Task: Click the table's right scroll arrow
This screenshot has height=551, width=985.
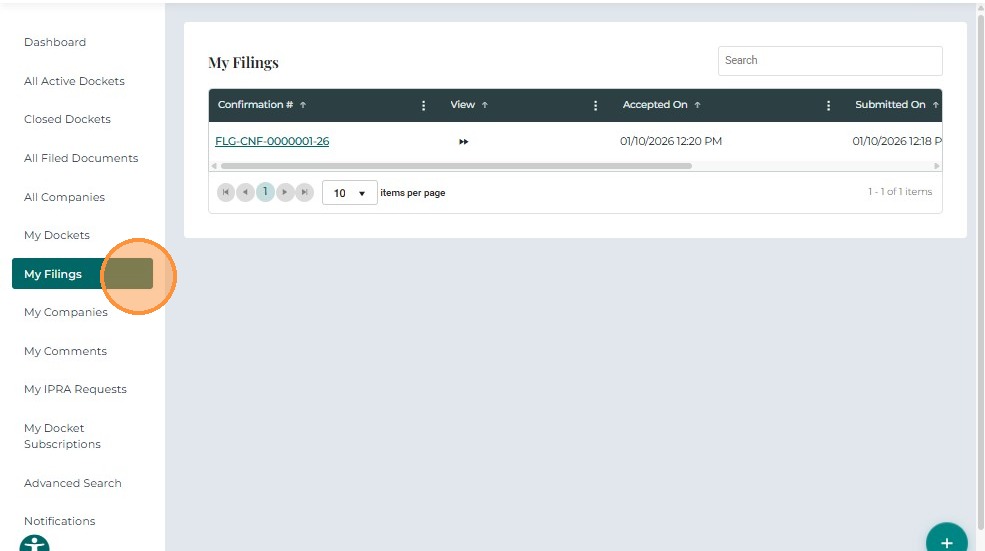Action: coord(937,166)
